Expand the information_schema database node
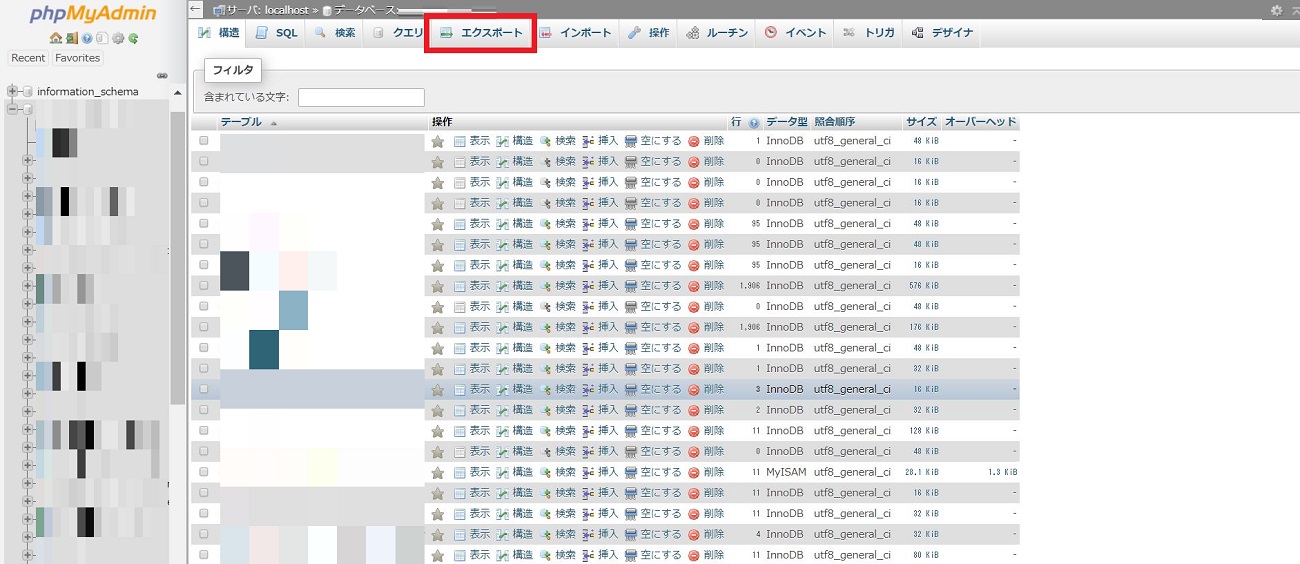Screen dimensions: 1300x564 (x=13, y=91)
